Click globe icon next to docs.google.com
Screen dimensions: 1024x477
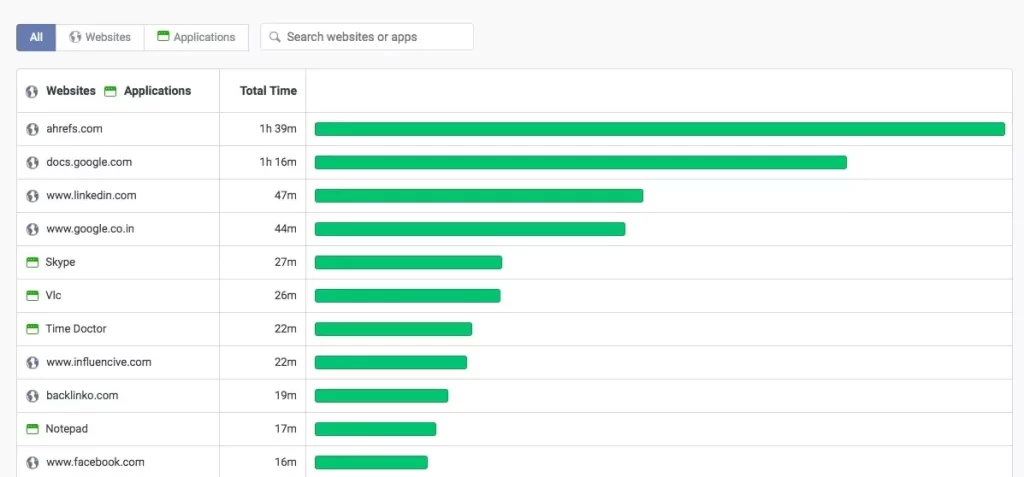click(x=32, y=163)
